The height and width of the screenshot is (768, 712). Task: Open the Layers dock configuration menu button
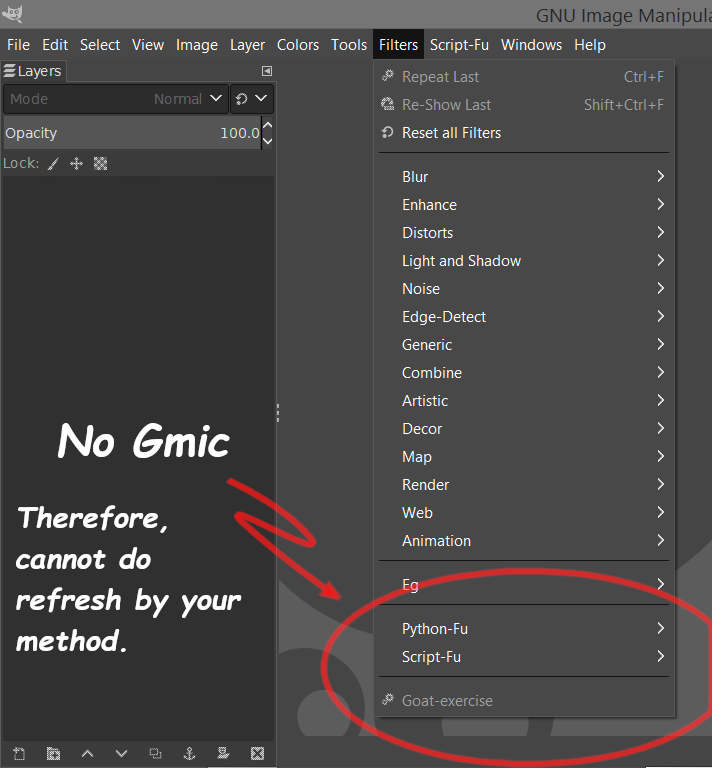coord(267,71)
